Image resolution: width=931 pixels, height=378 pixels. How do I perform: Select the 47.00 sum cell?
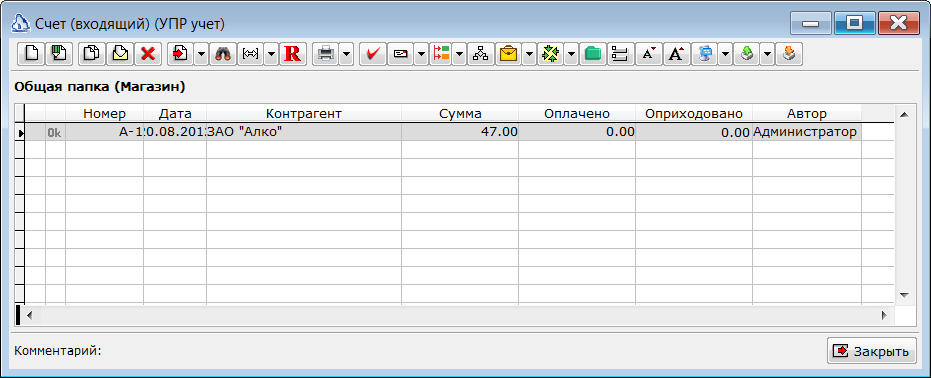(460, 132)
